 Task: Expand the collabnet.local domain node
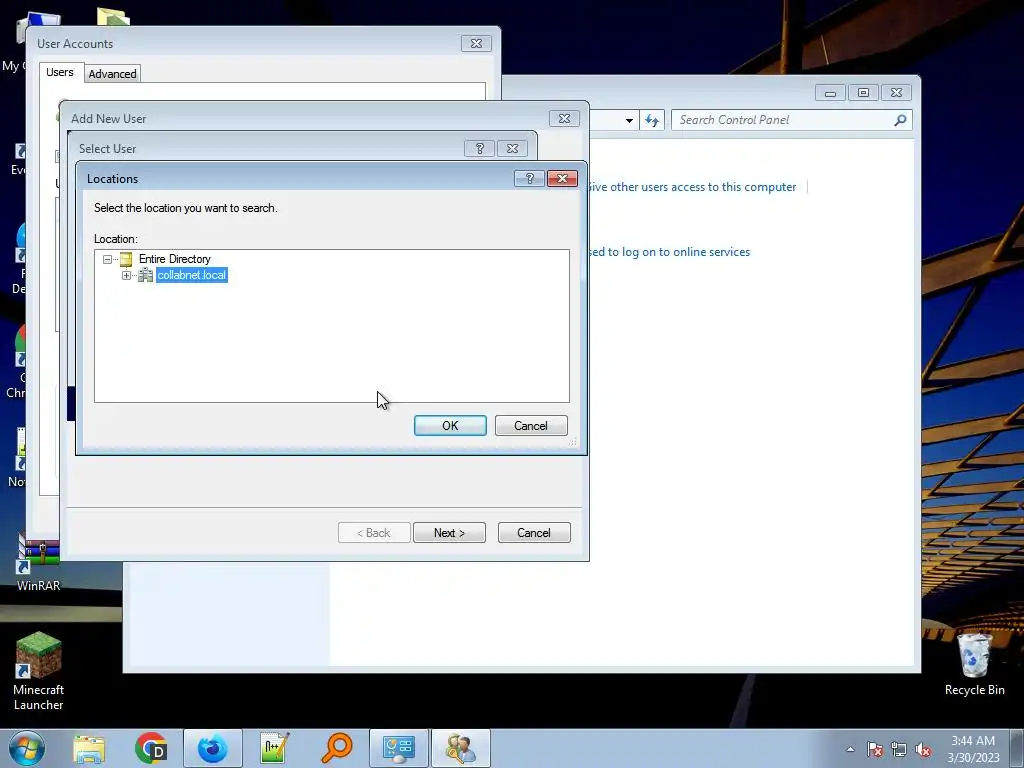coord(127,276)
